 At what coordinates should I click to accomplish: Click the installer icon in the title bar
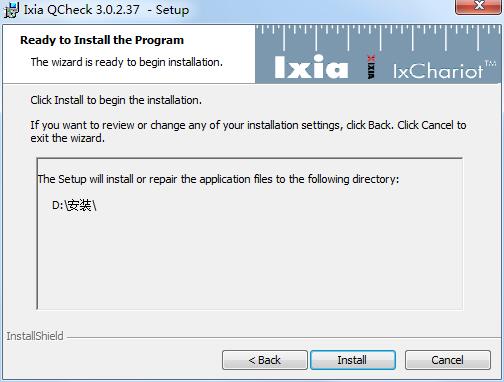(11, 10)
